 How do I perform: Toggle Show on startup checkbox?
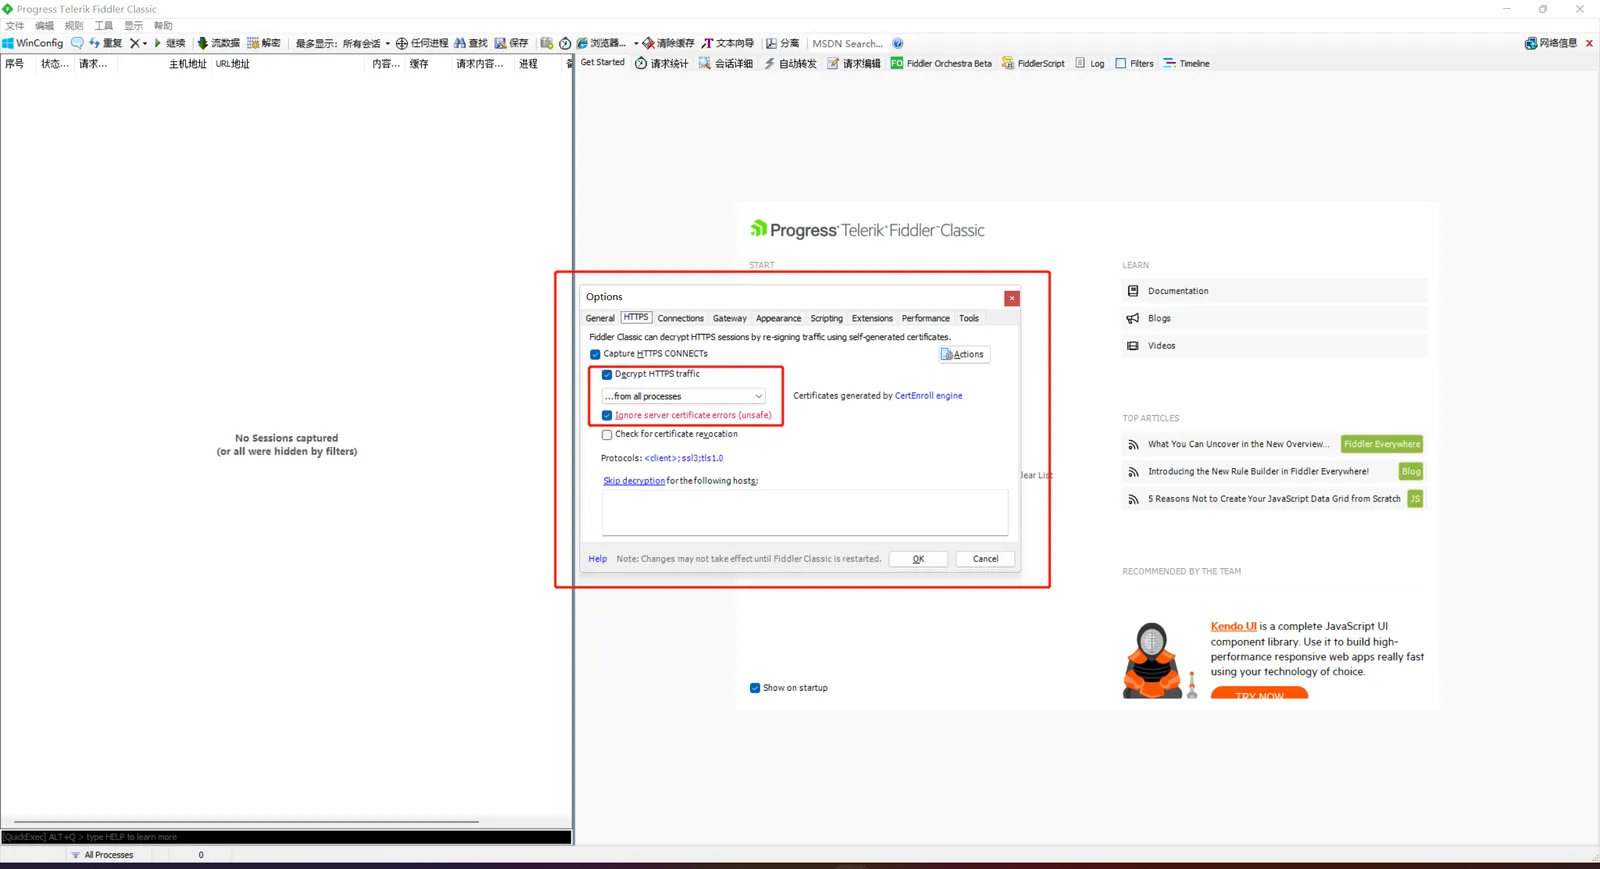(x=755, y=688)
